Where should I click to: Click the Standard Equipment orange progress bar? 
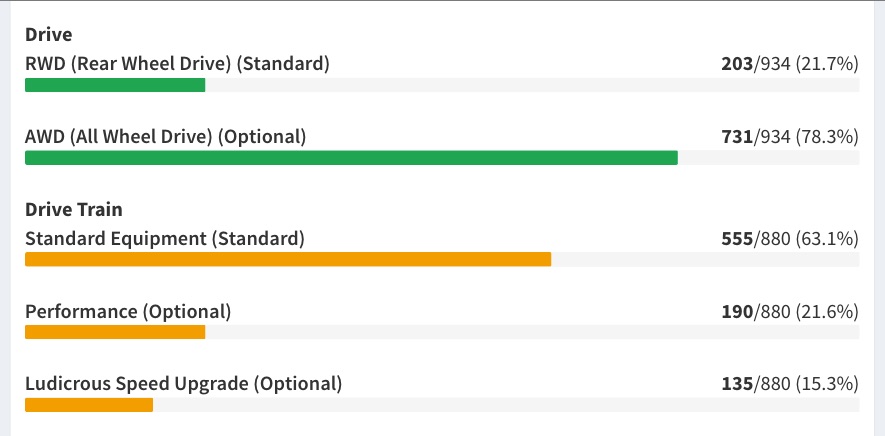(288, 259)
